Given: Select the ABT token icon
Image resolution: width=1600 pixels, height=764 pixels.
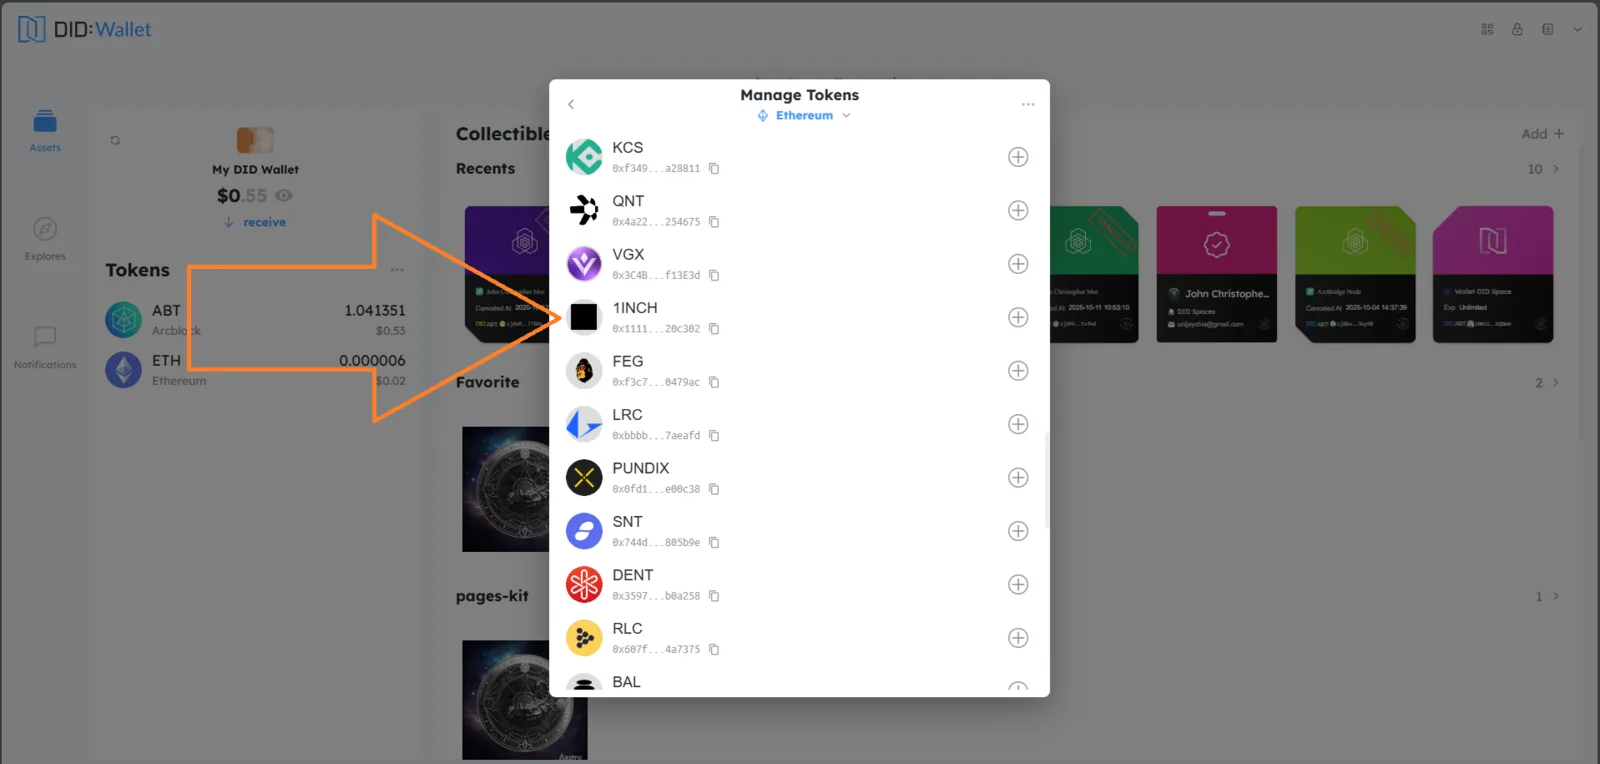Looking at the screenshot, I should coord(124,320).
